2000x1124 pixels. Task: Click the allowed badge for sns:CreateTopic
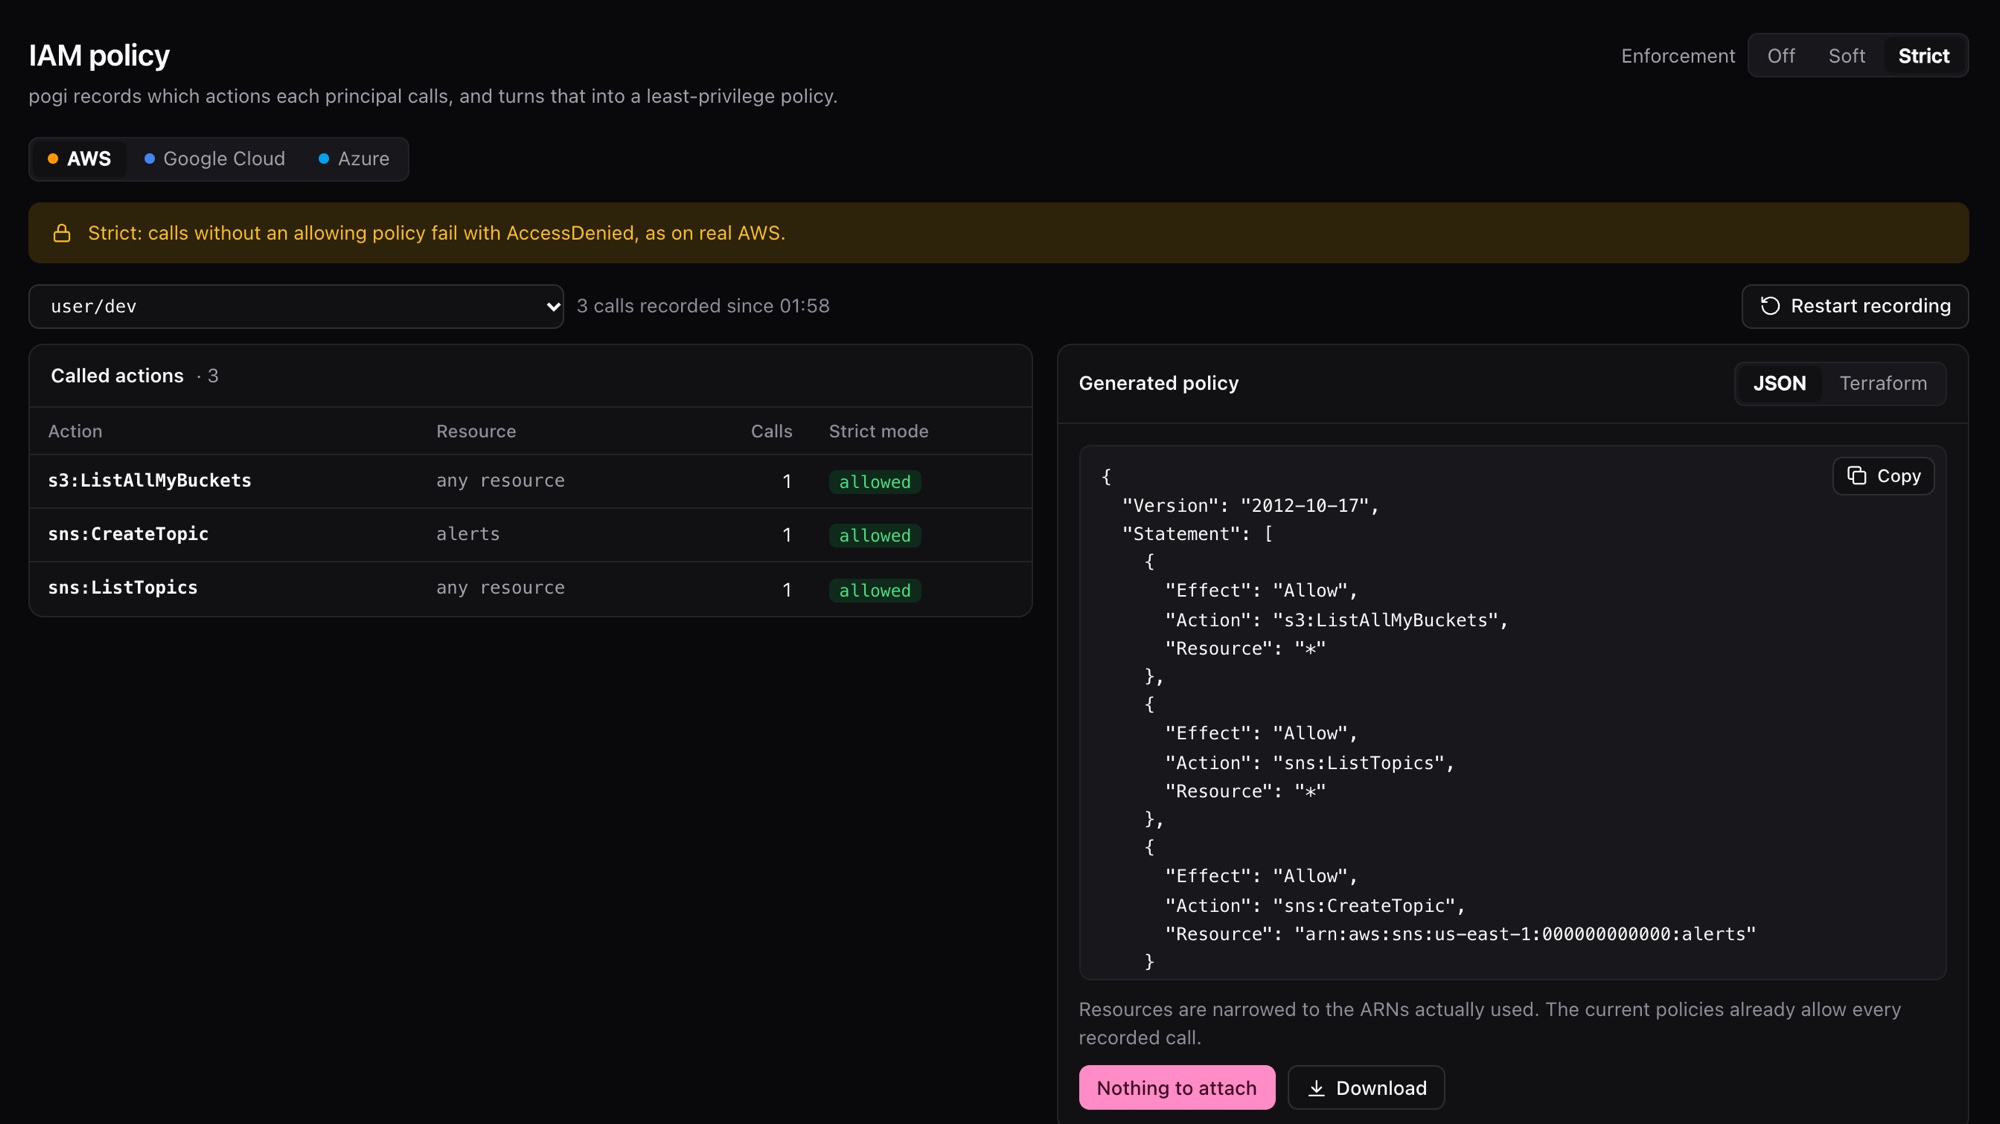(875, 536)
